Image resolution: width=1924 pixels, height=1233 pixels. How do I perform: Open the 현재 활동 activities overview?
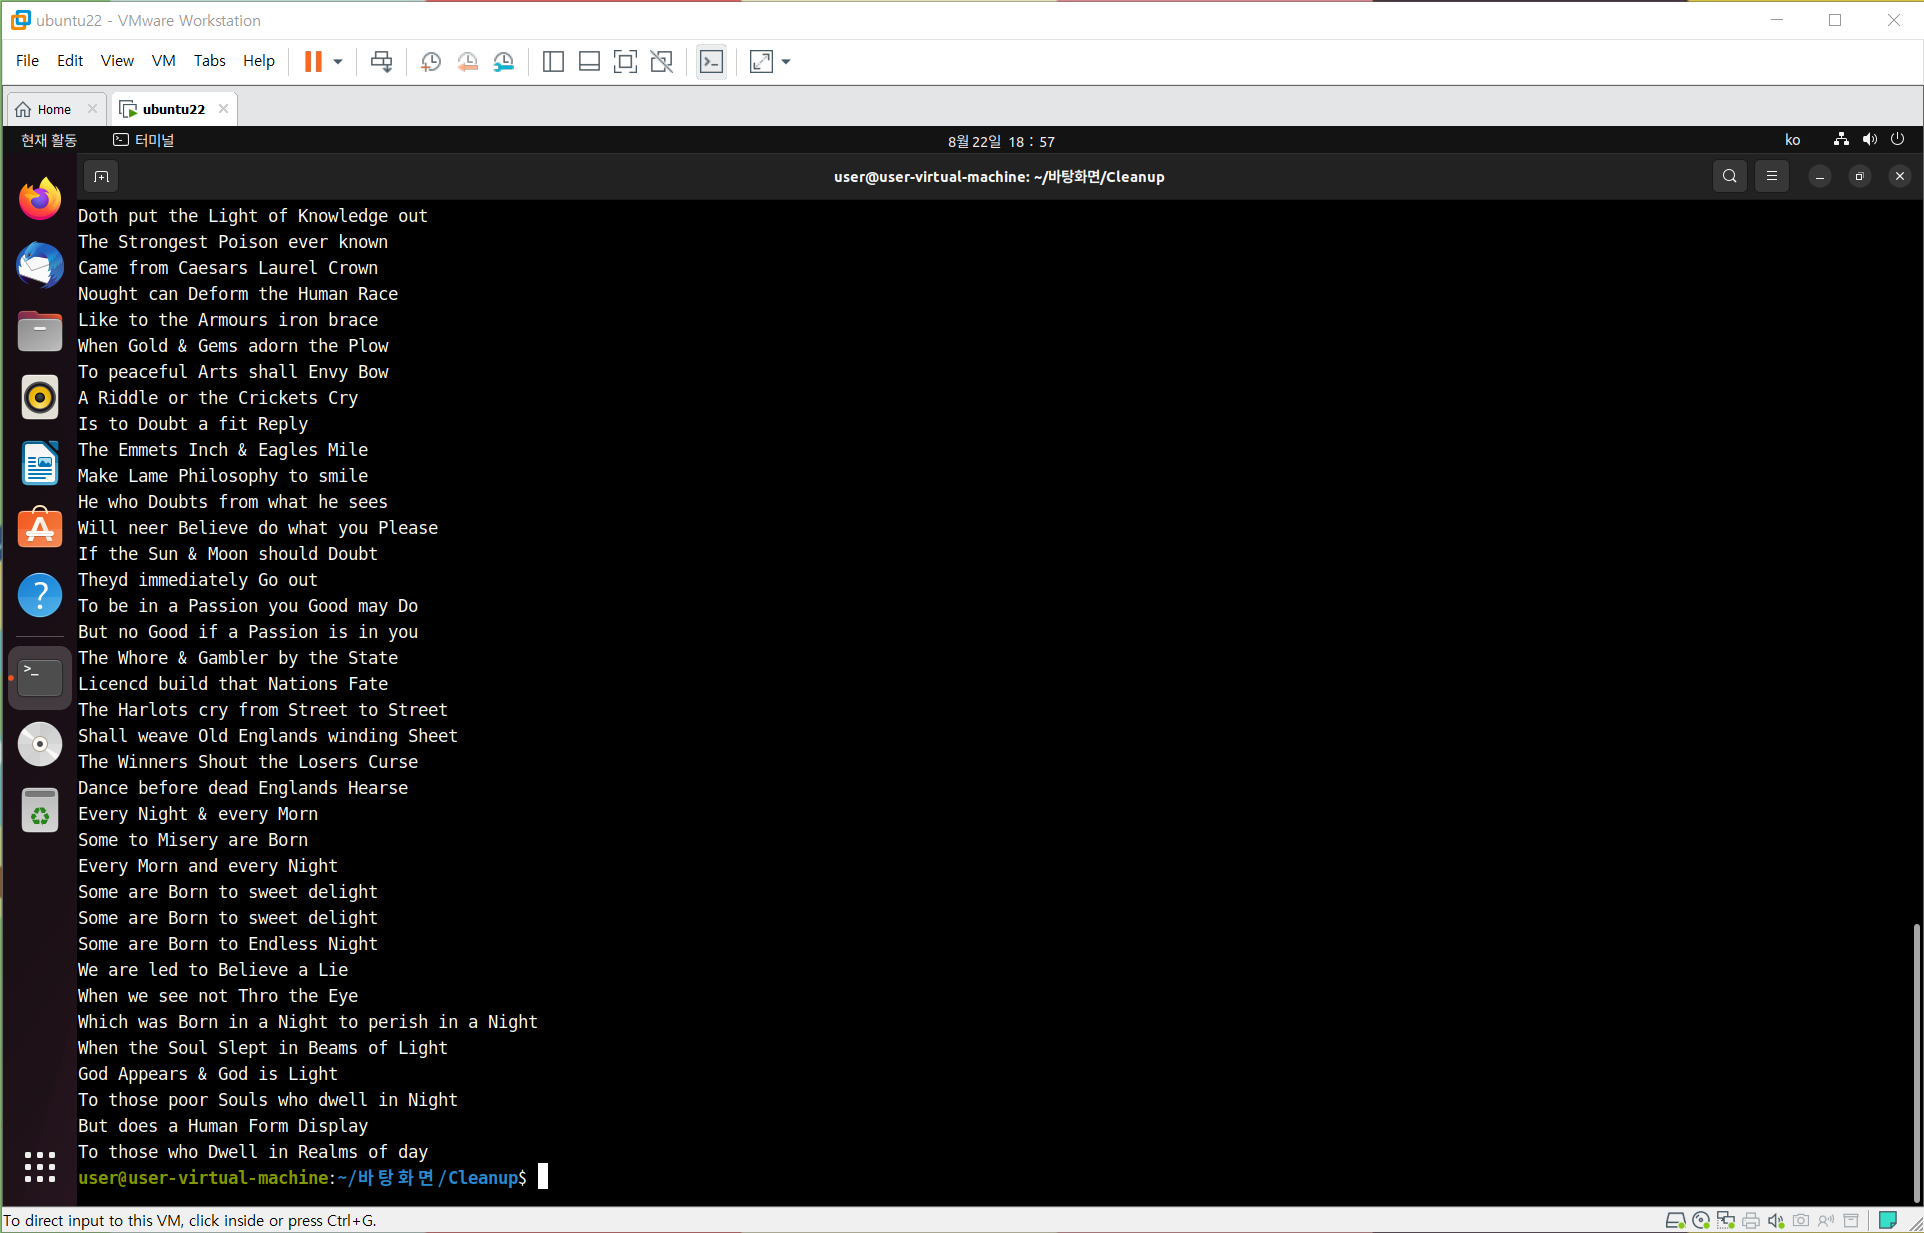(x=49, y=140)
